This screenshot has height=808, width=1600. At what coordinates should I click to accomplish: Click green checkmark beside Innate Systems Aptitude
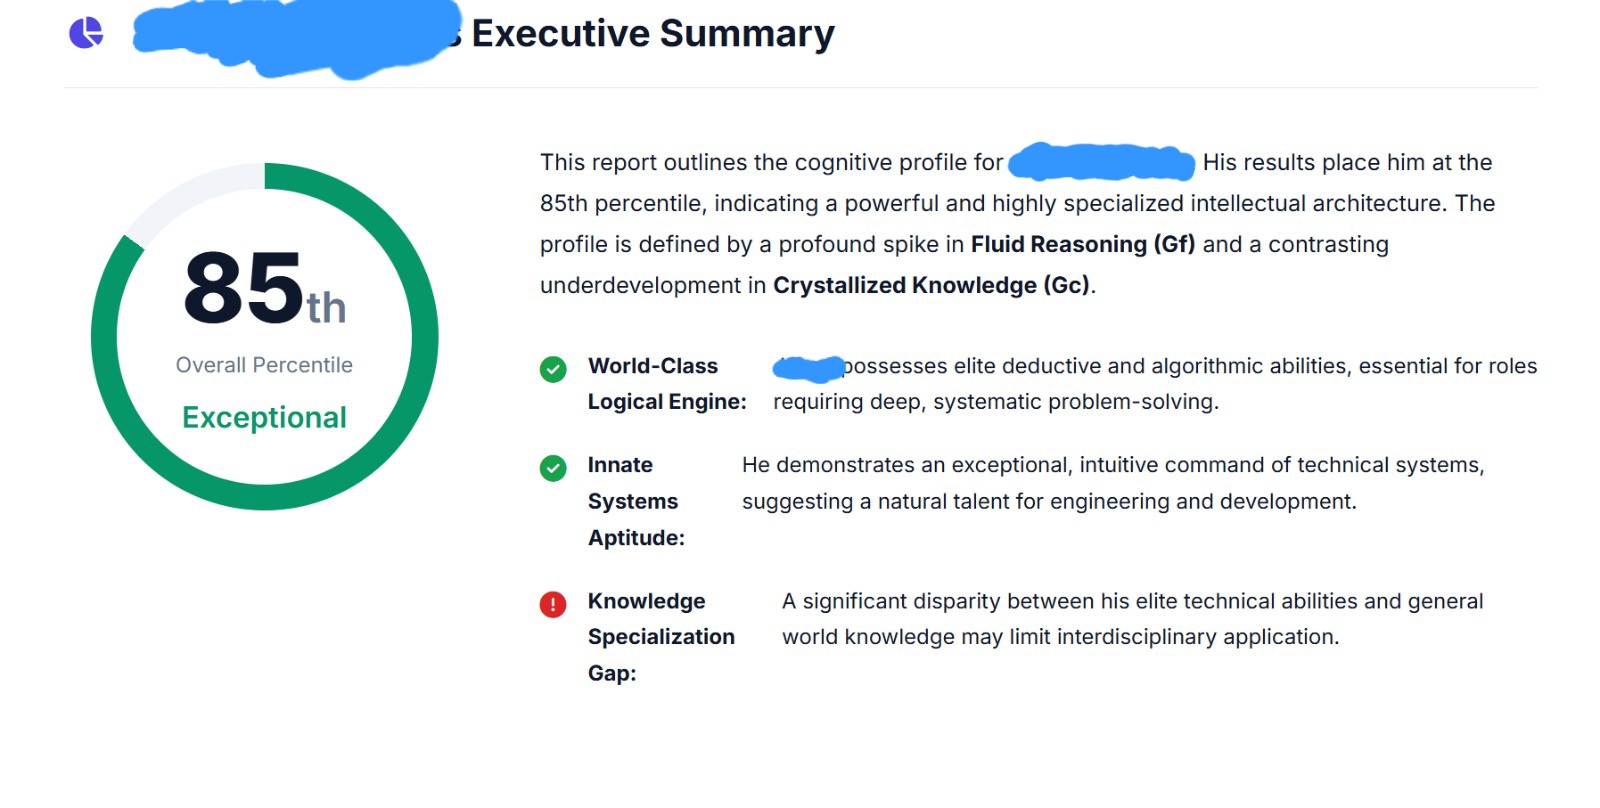pos(553,468)
